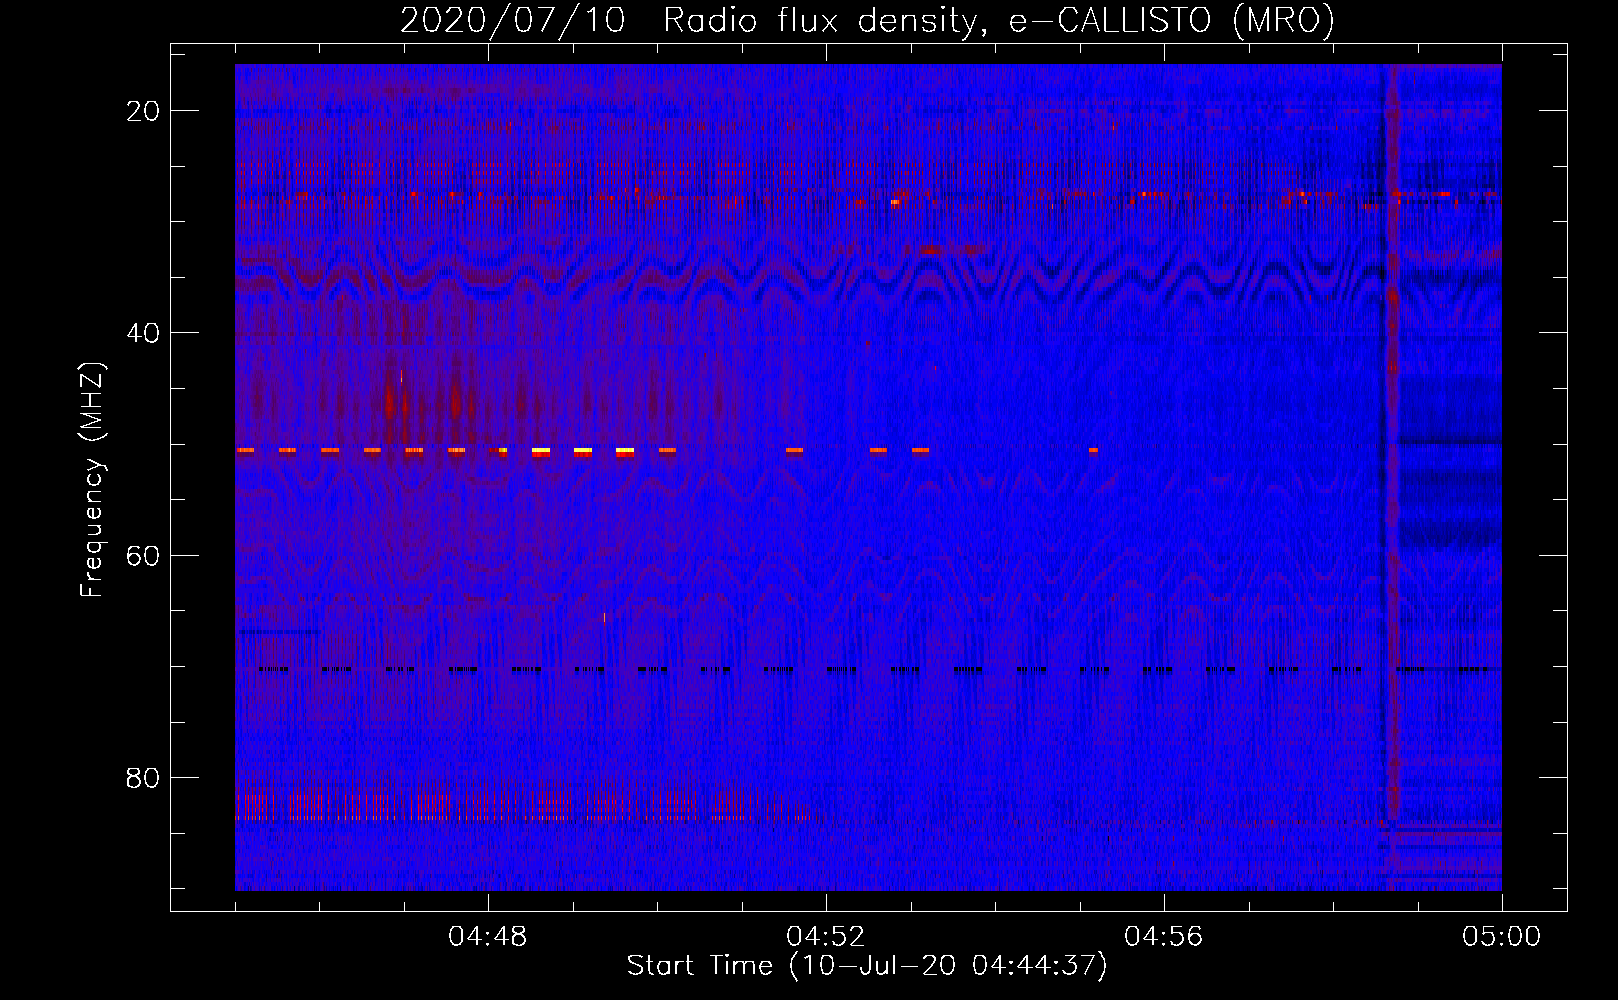Screen dimensions: 1618x1000
Task: Click the 40 frequency tick label
Action: pyautogui.click(x=144, y=333)
